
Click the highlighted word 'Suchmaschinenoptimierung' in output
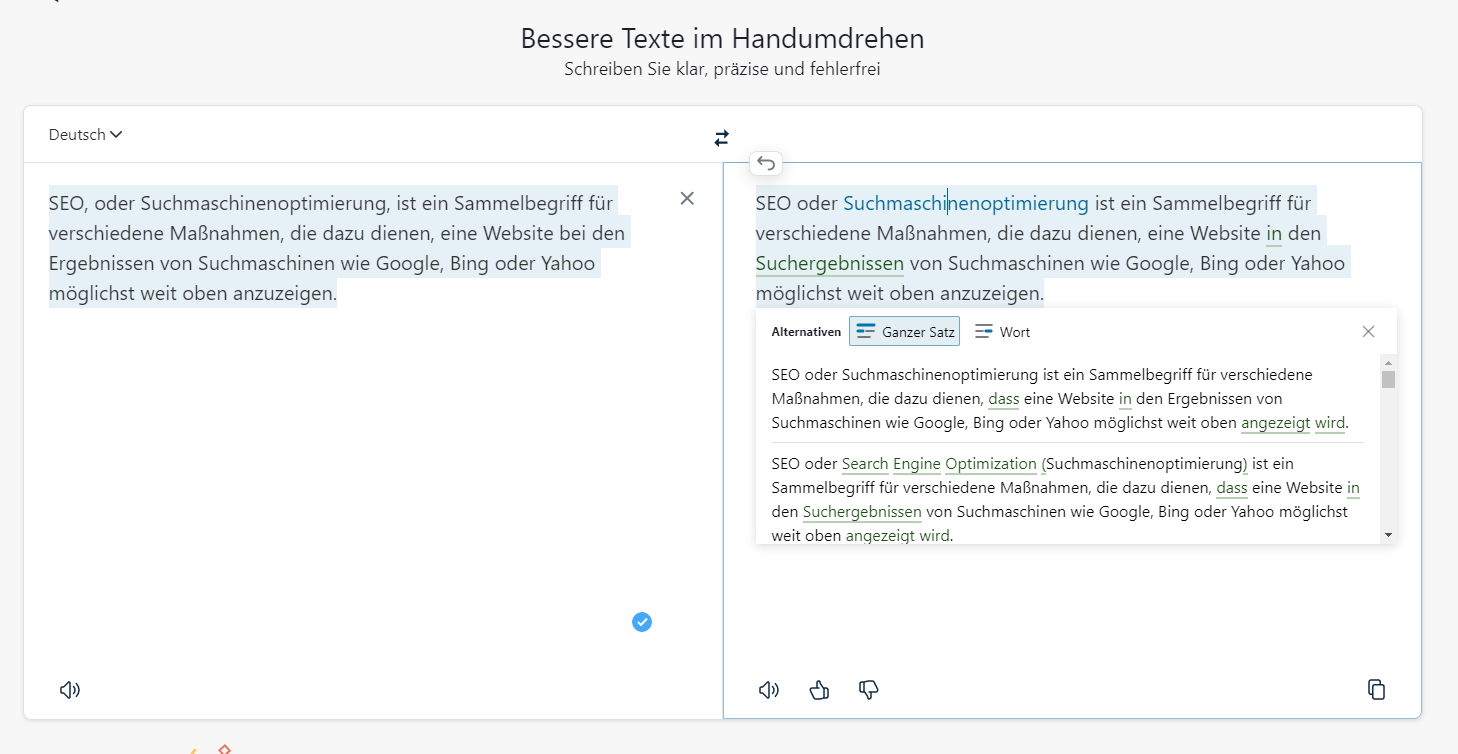coord(965,204)
